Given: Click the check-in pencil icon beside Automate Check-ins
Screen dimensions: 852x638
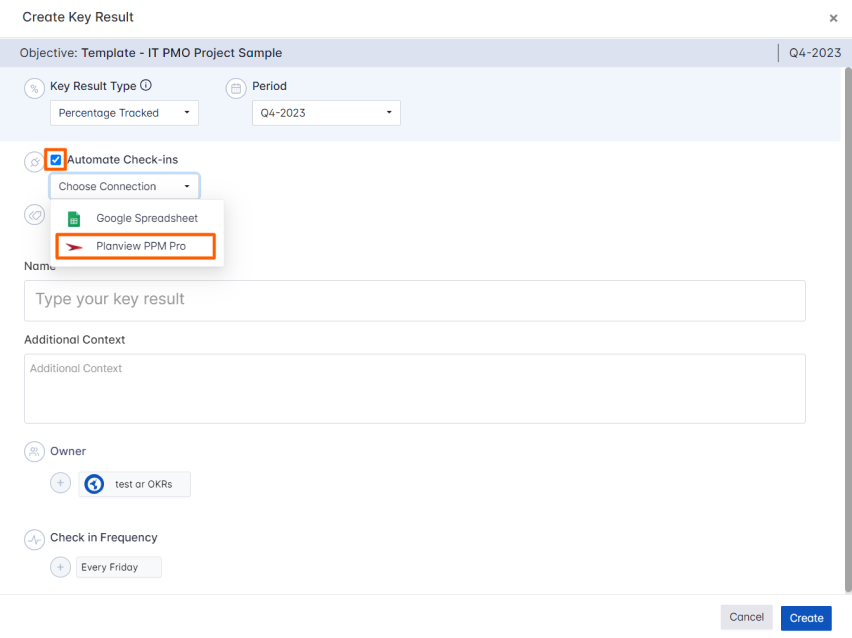Looking at the screenshot, I should [34, 160].
